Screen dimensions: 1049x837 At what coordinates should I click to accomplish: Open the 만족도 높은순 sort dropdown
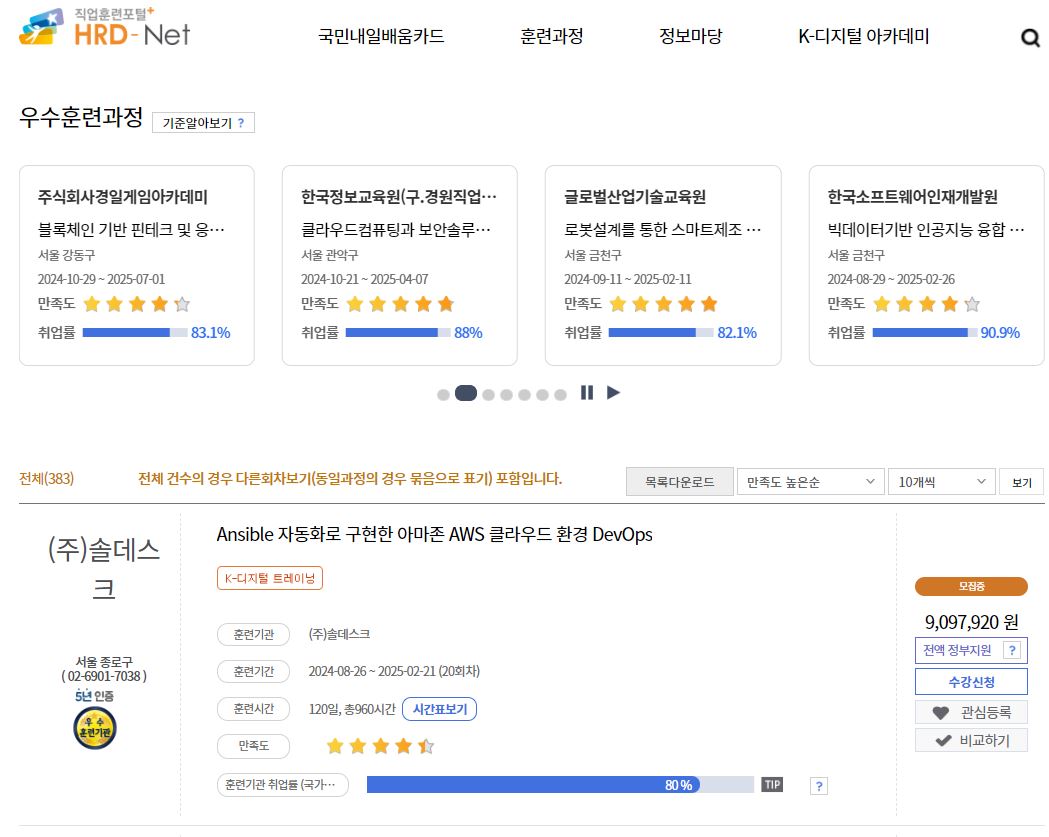coord(810,482)
